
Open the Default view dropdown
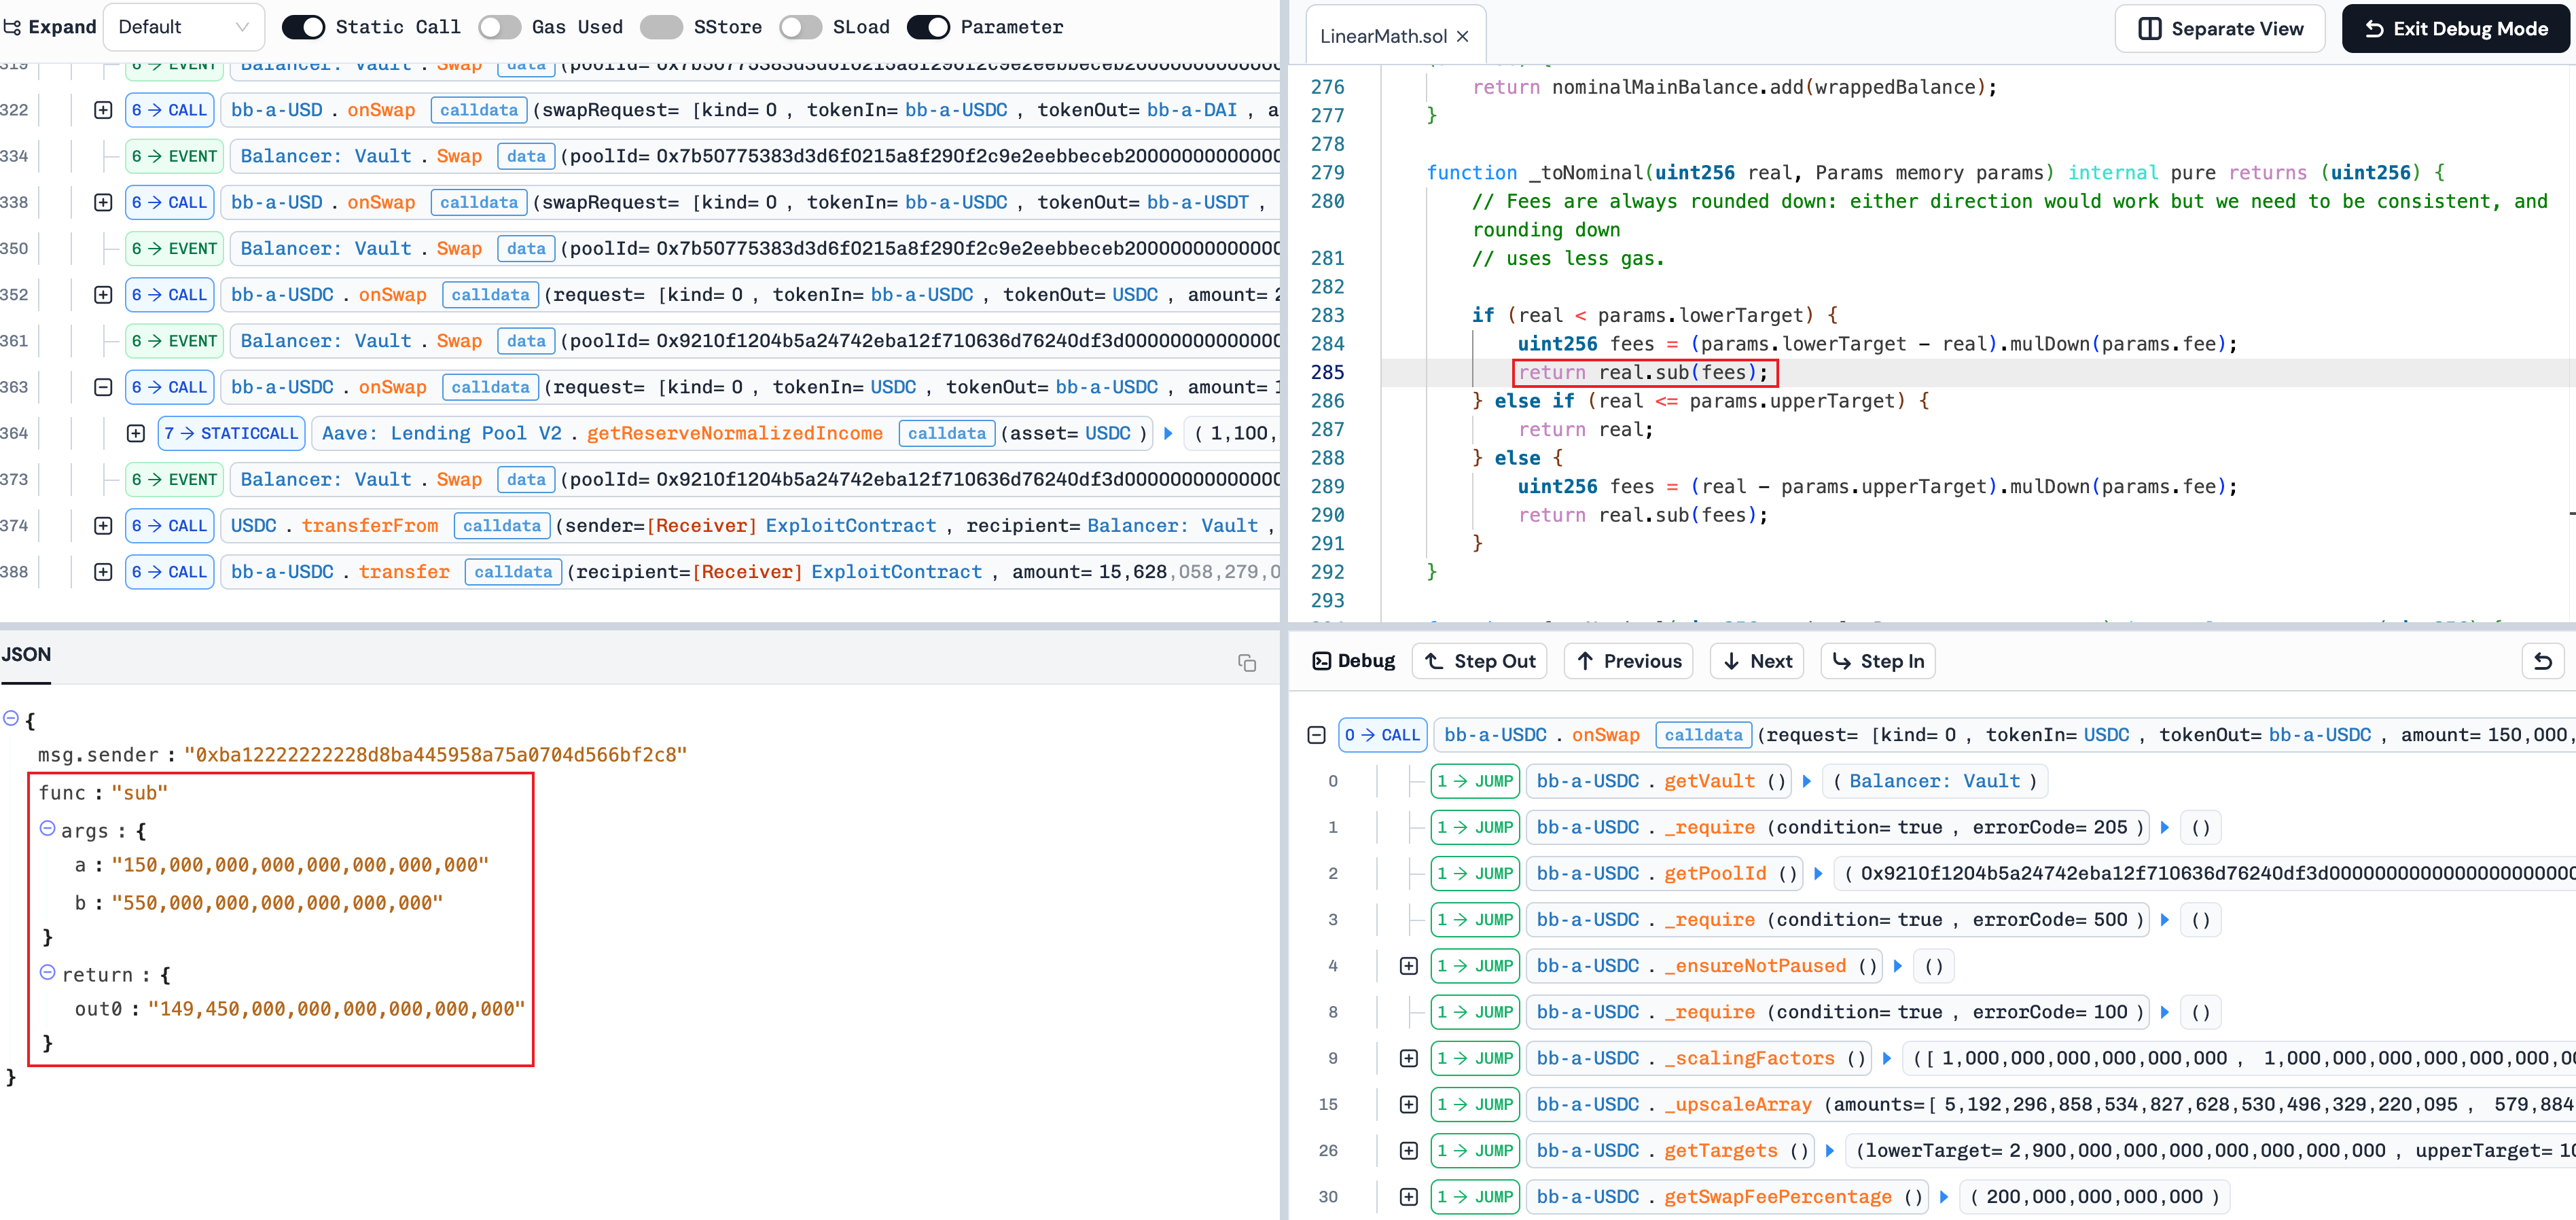pos(183,27)
